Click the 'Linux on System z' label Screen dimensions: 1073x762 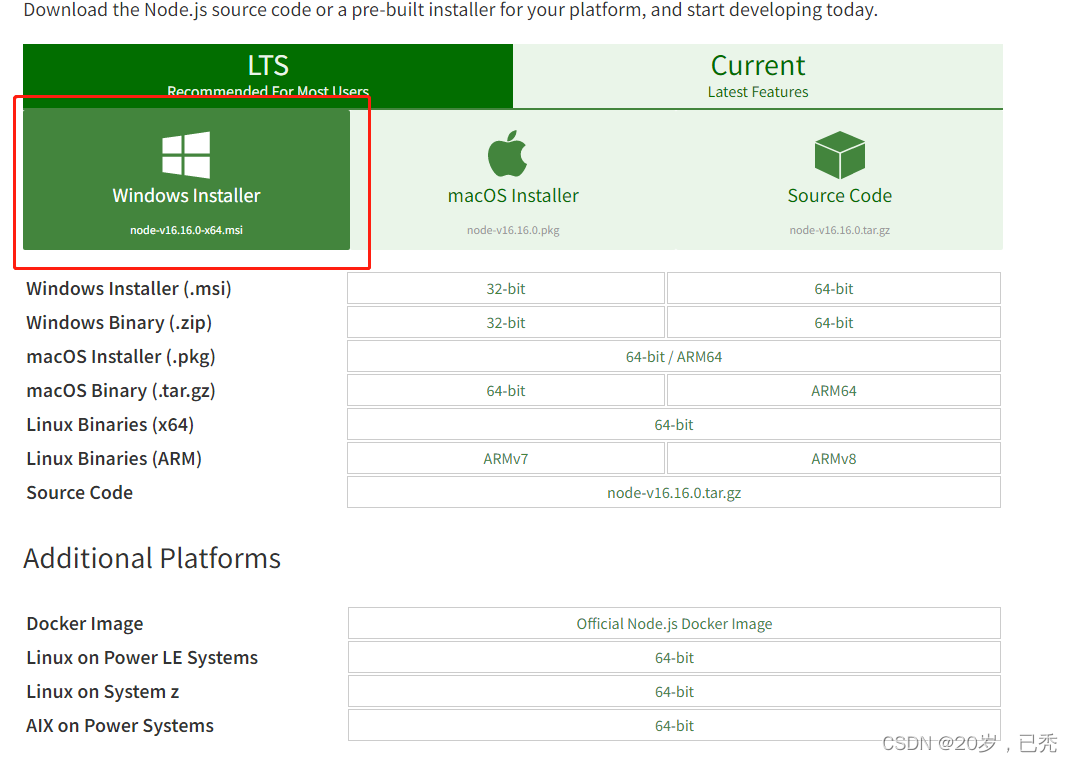pos(103,692)
